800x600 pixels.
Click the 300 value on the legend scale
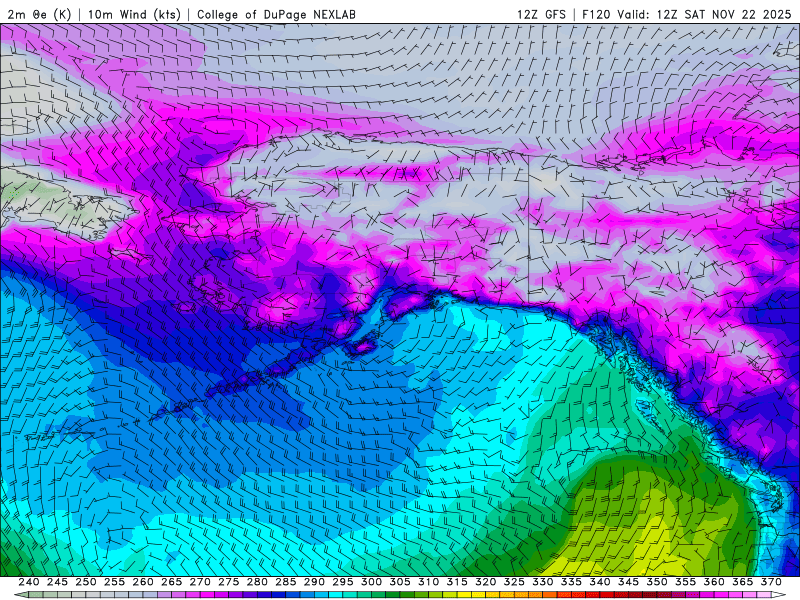(x=371, y=582)
